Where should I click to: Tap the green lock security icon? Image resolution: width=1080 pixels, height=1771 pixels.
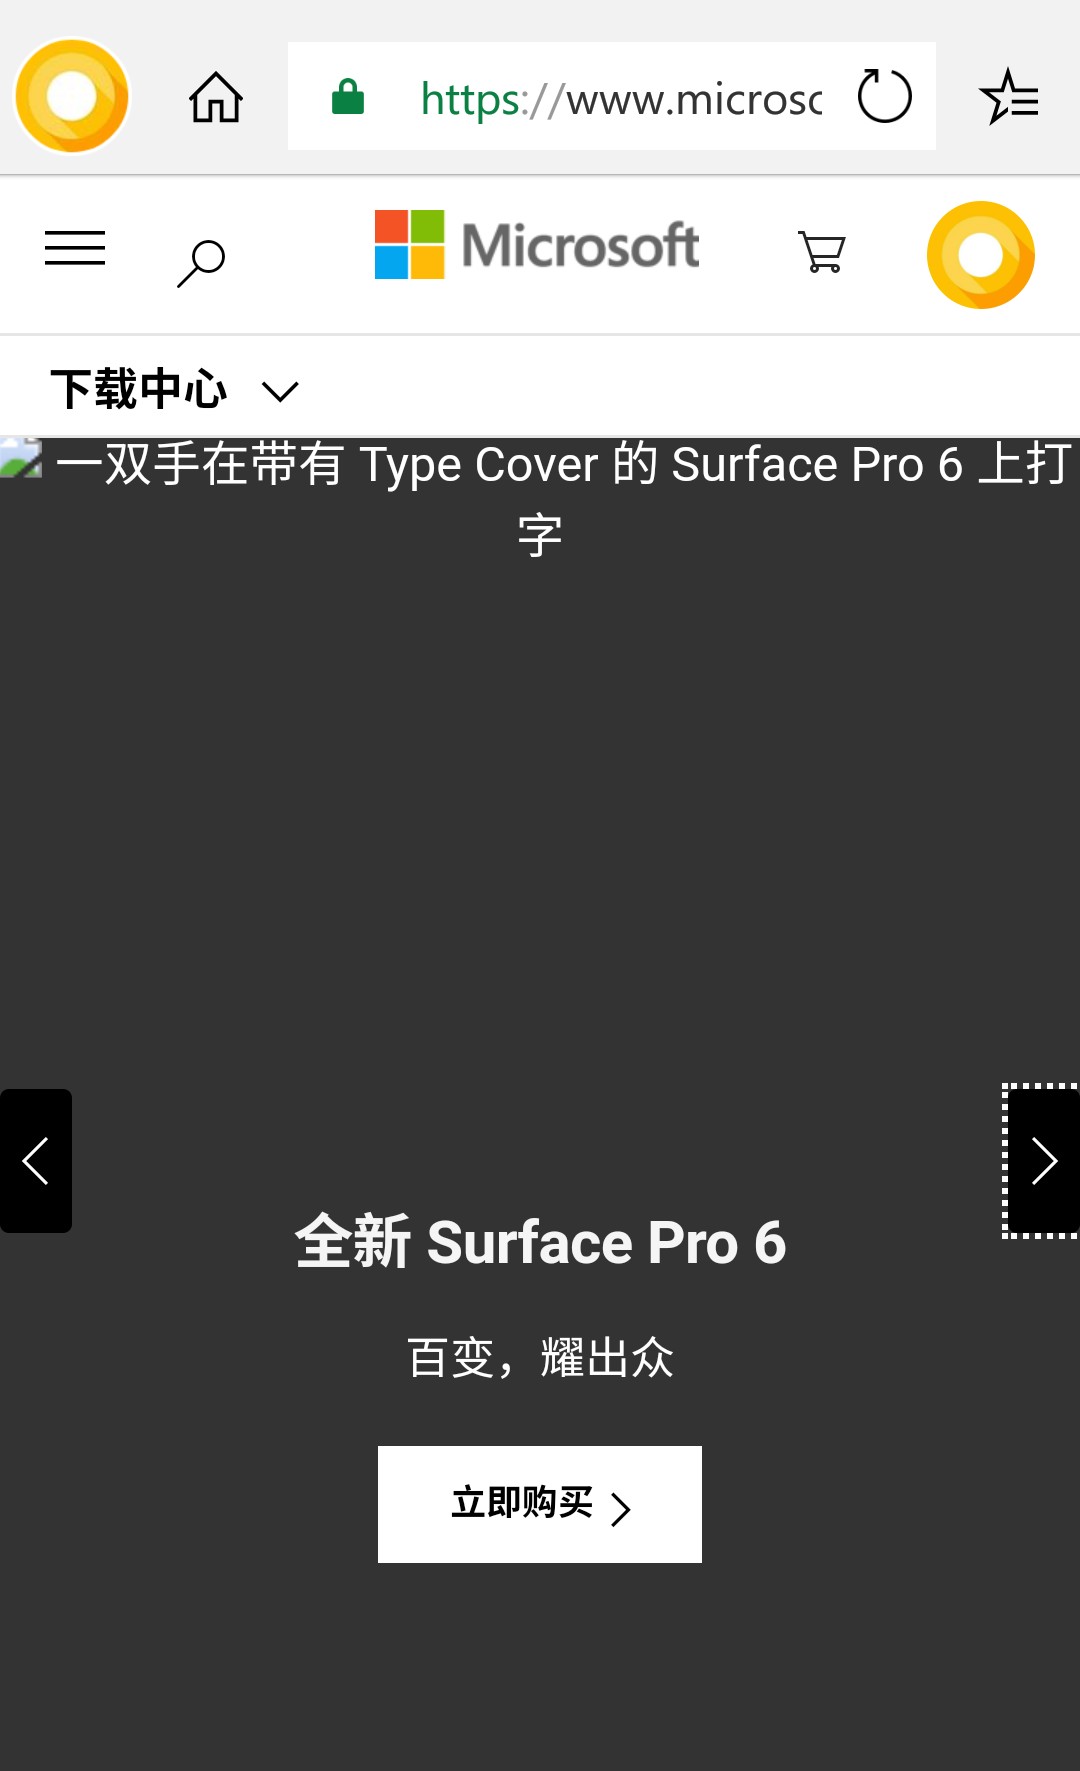348,97
